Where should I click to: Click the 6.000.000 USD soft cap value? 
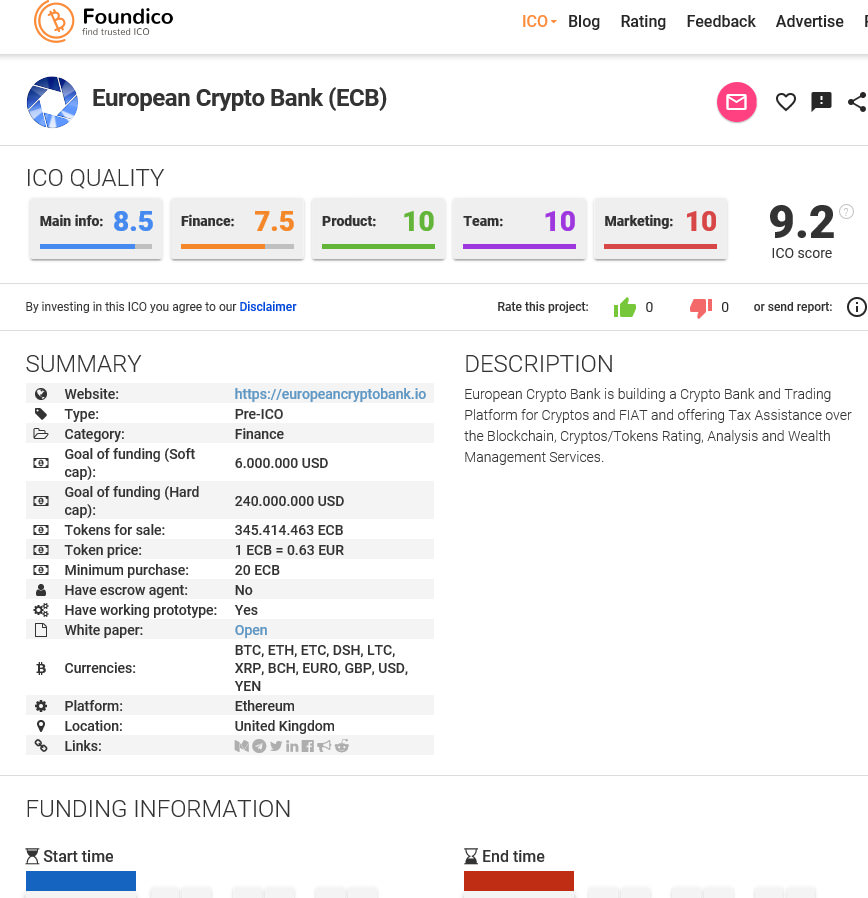[281, 463]
